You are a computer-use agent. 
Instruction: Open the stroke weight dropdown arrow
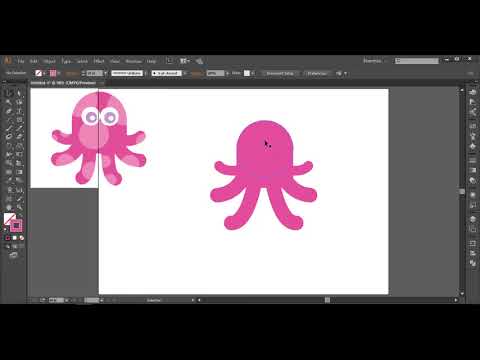point(105,73)
